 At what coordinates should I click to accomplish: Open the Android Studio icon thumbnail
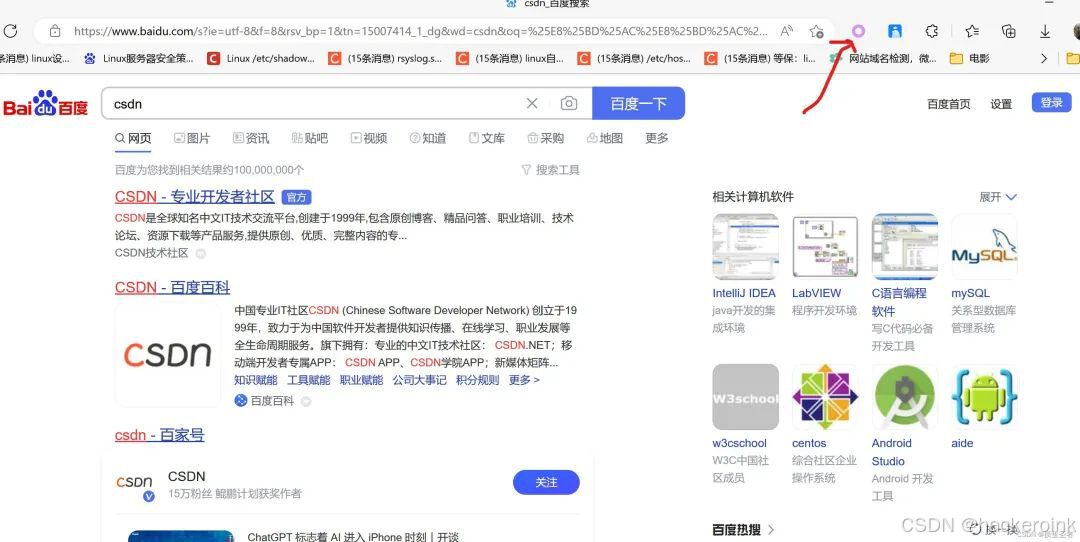point(904,397)
